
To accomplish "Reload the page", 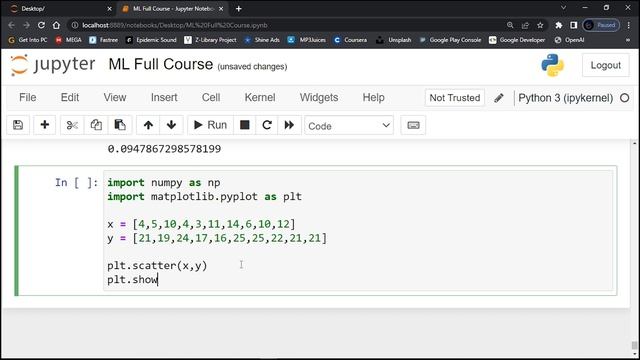I will click(x=41, y=25).
